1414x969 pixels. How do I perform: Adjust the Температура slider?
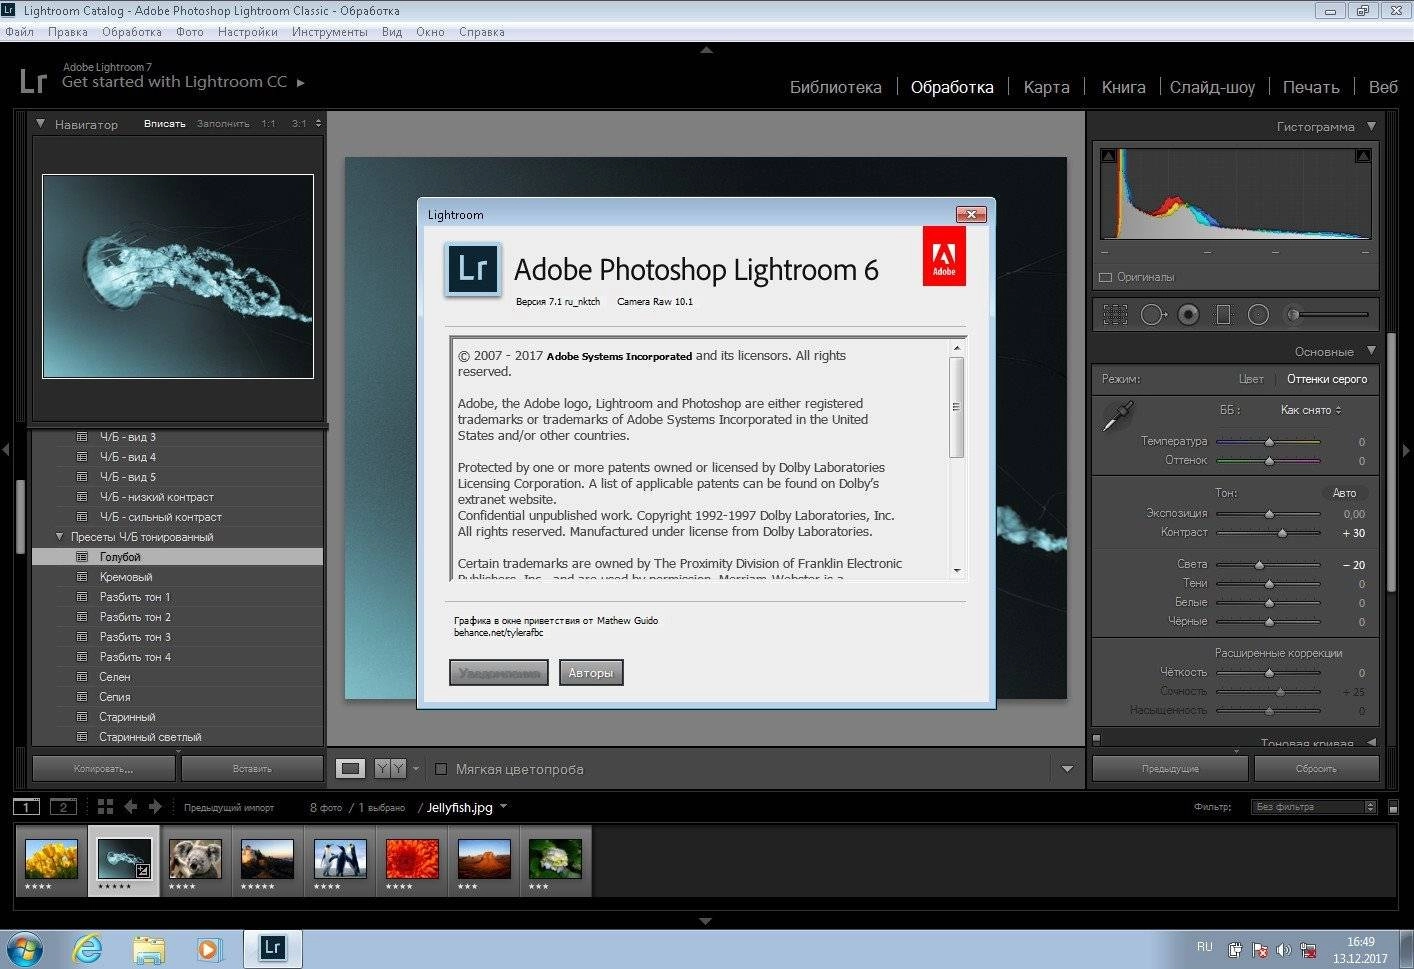coord(1269,442)
